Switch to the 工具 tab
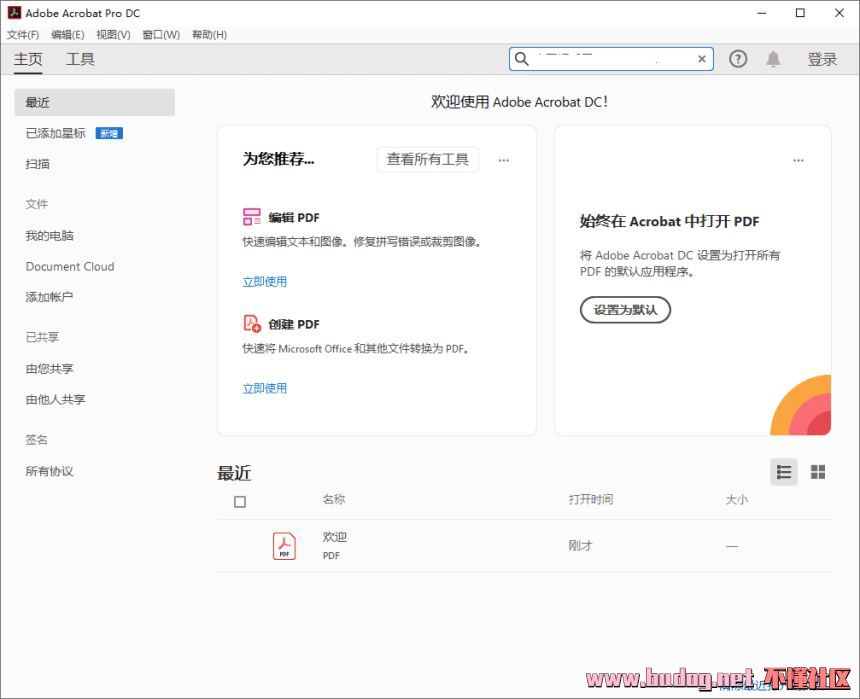This screenshot has height=699, width=860. pos(80,59)
